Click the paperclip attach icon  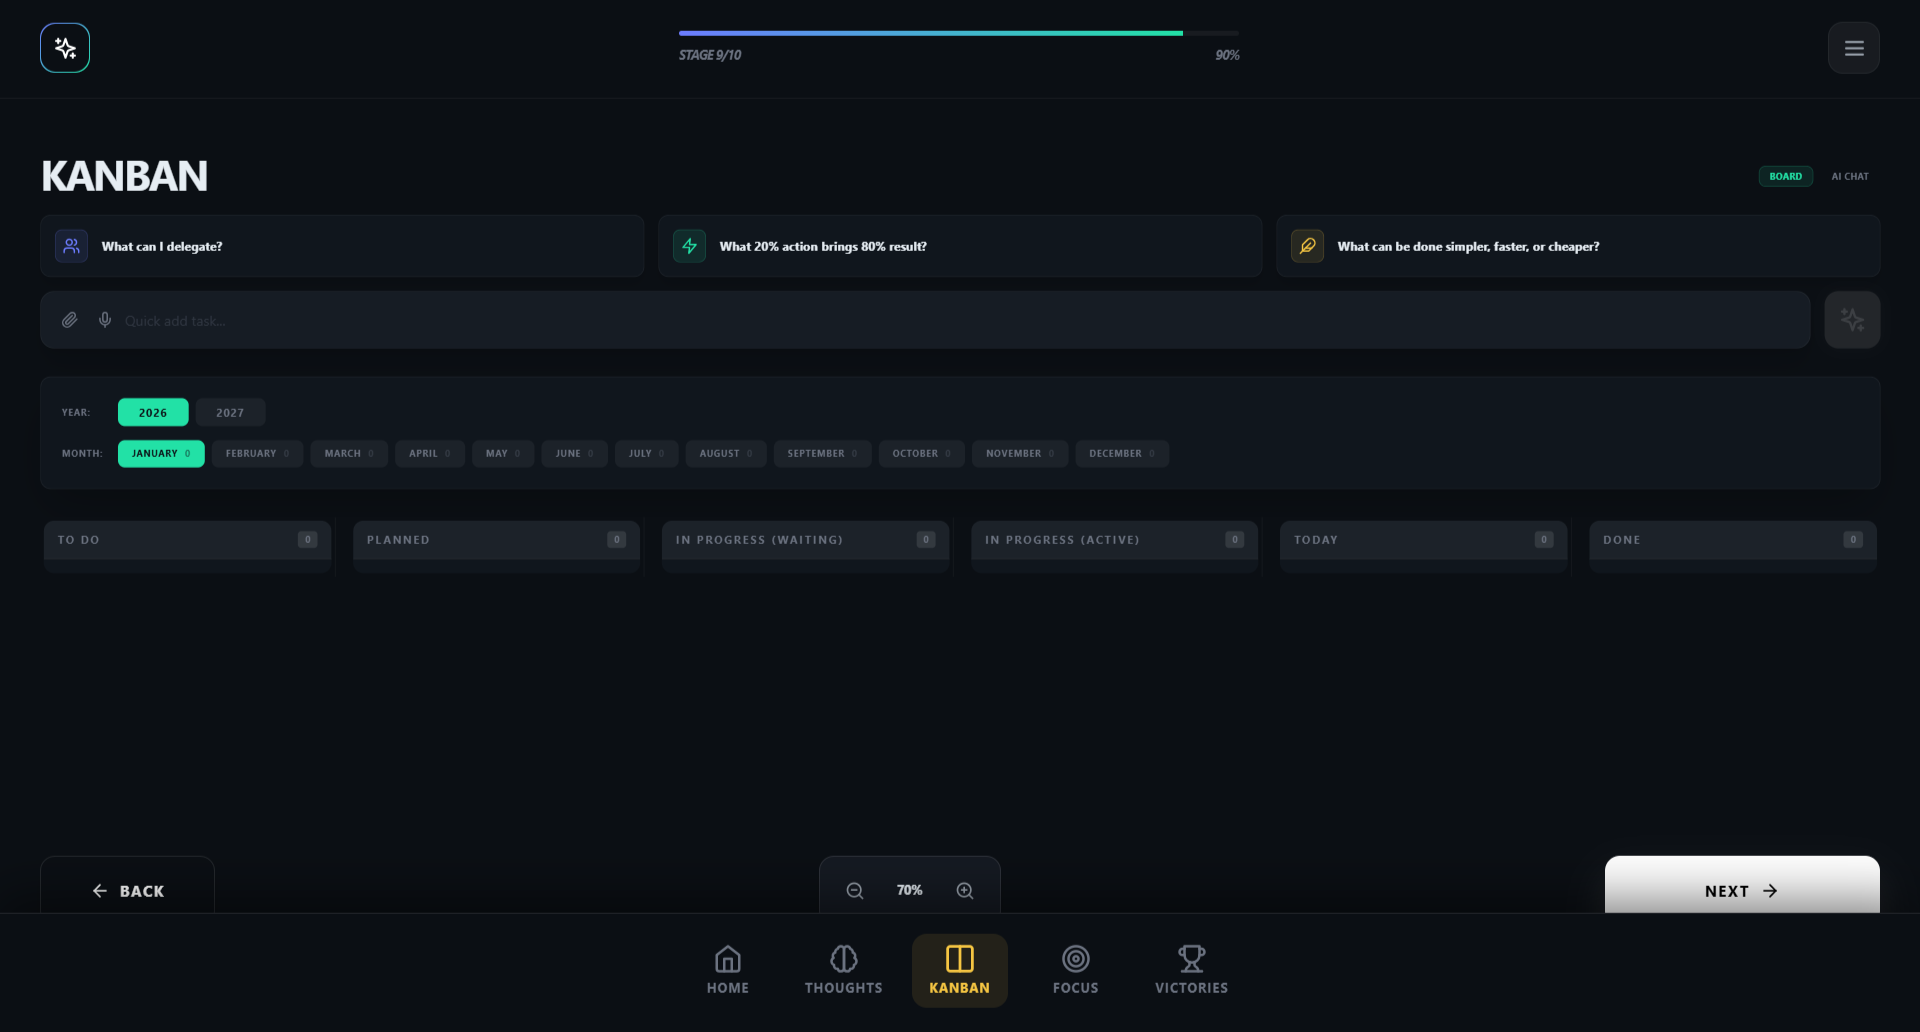click(x=69, y=320)
